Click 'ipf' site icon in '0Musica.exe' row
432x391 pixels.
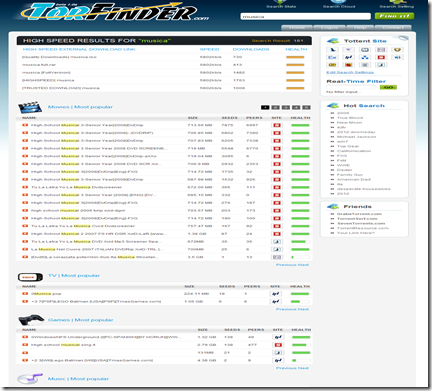(275, 294)
